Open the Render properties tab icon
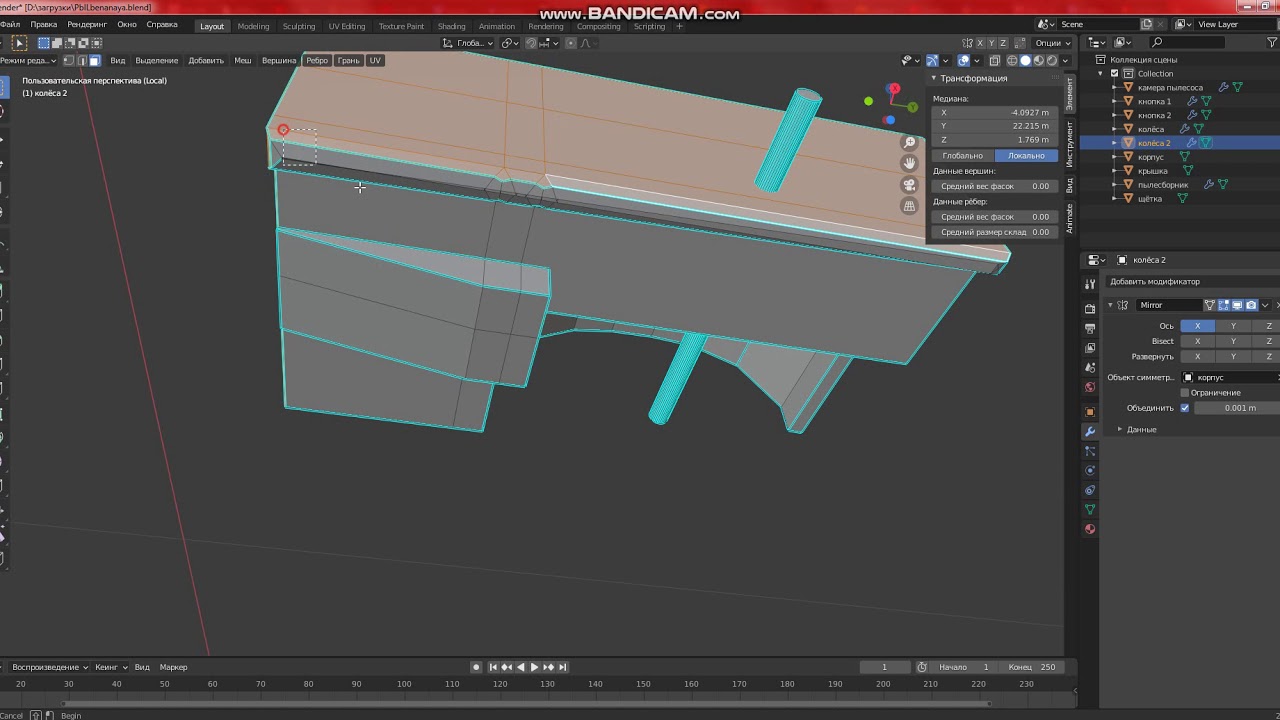 [x=1090, y=309]
